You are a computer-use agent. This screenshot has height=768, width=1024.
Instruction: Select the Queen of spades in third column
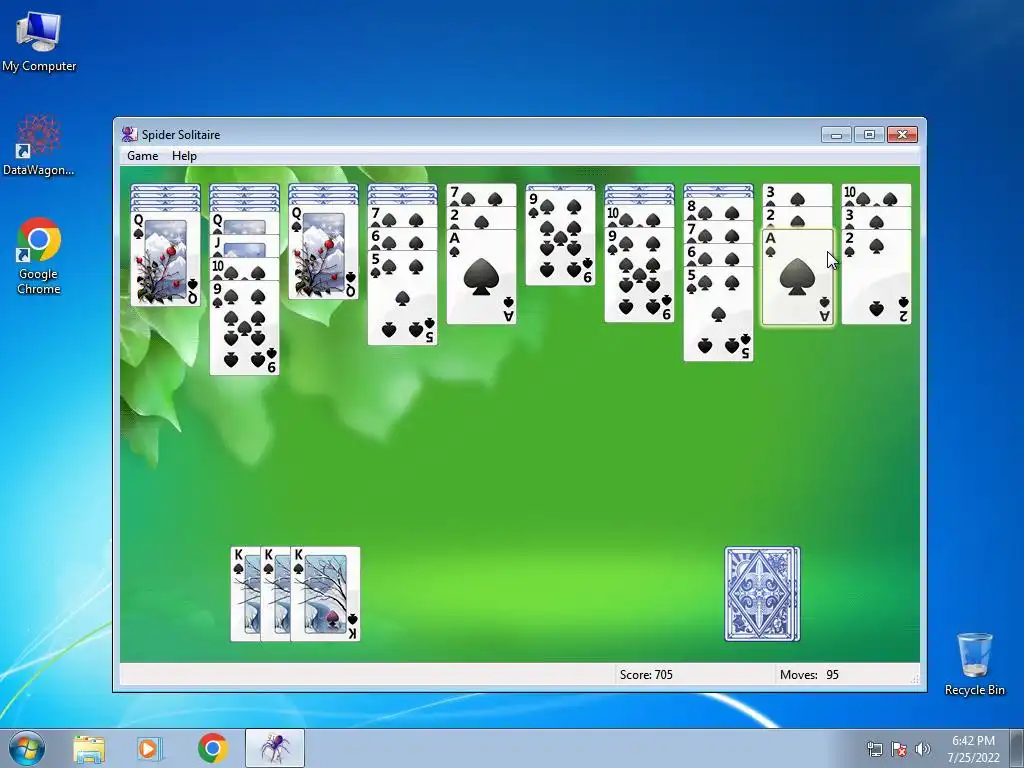(323, 251)
